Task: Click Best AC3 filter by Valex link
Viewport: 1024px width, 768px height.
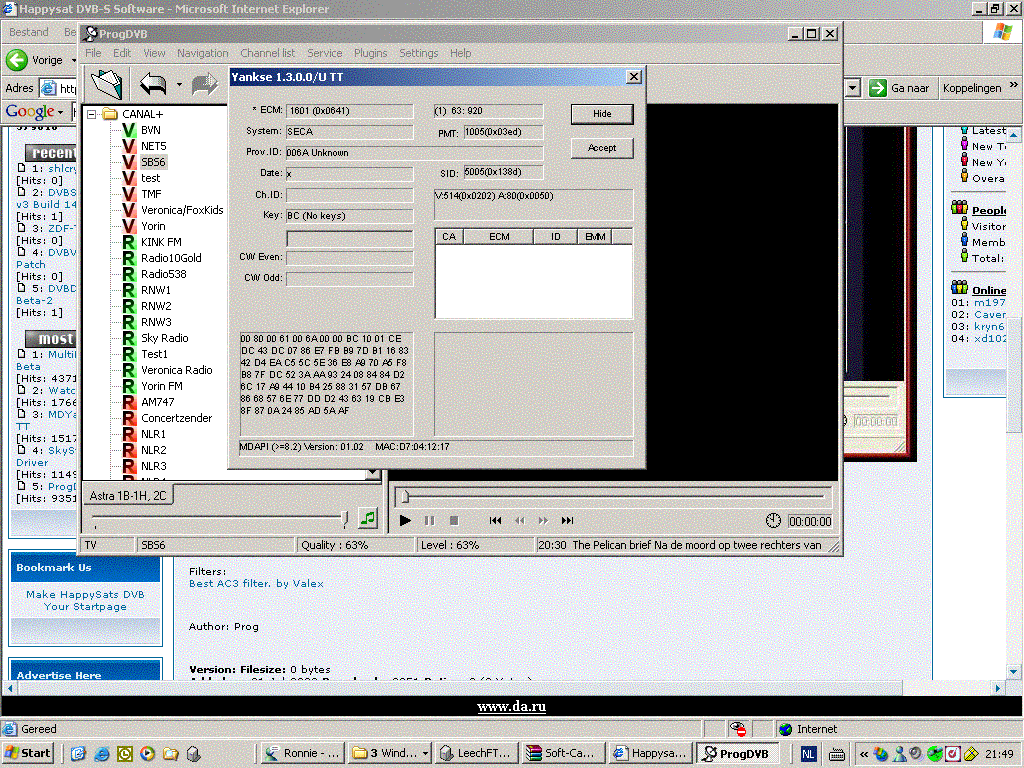Action: [256, 583]
